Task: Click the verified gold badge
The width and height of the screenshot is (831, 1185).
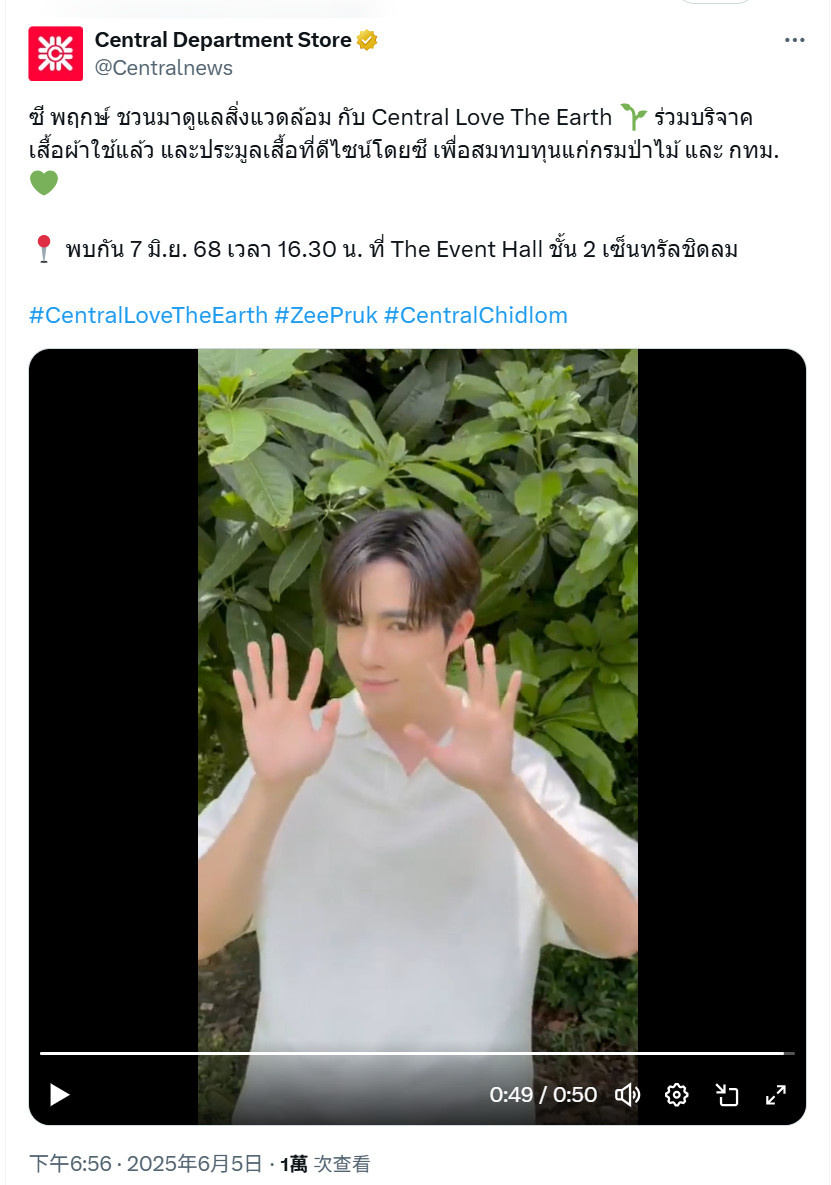Action: coord(367,40)
